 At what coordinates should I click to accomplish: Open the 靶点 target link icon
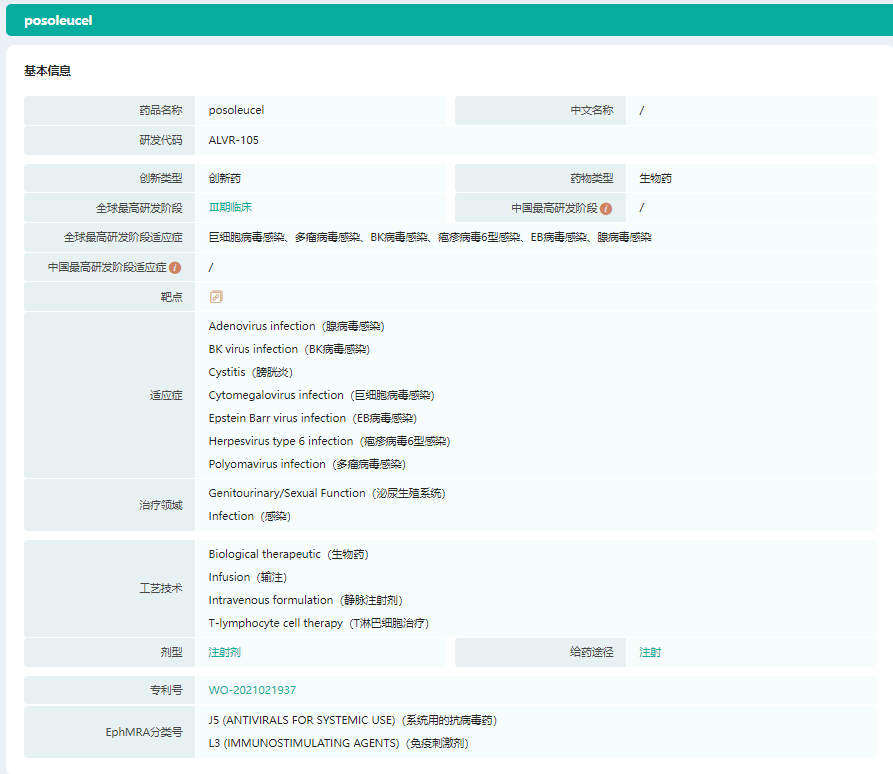tap(216, 297)
